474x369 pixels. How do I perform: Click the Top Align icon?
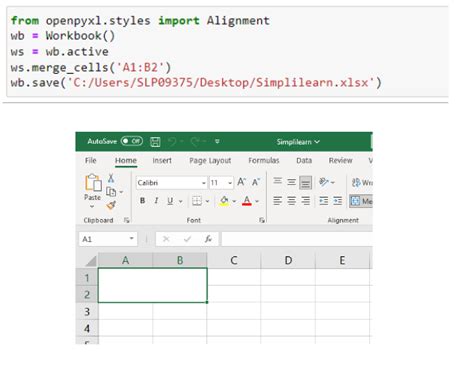[277, 182]
